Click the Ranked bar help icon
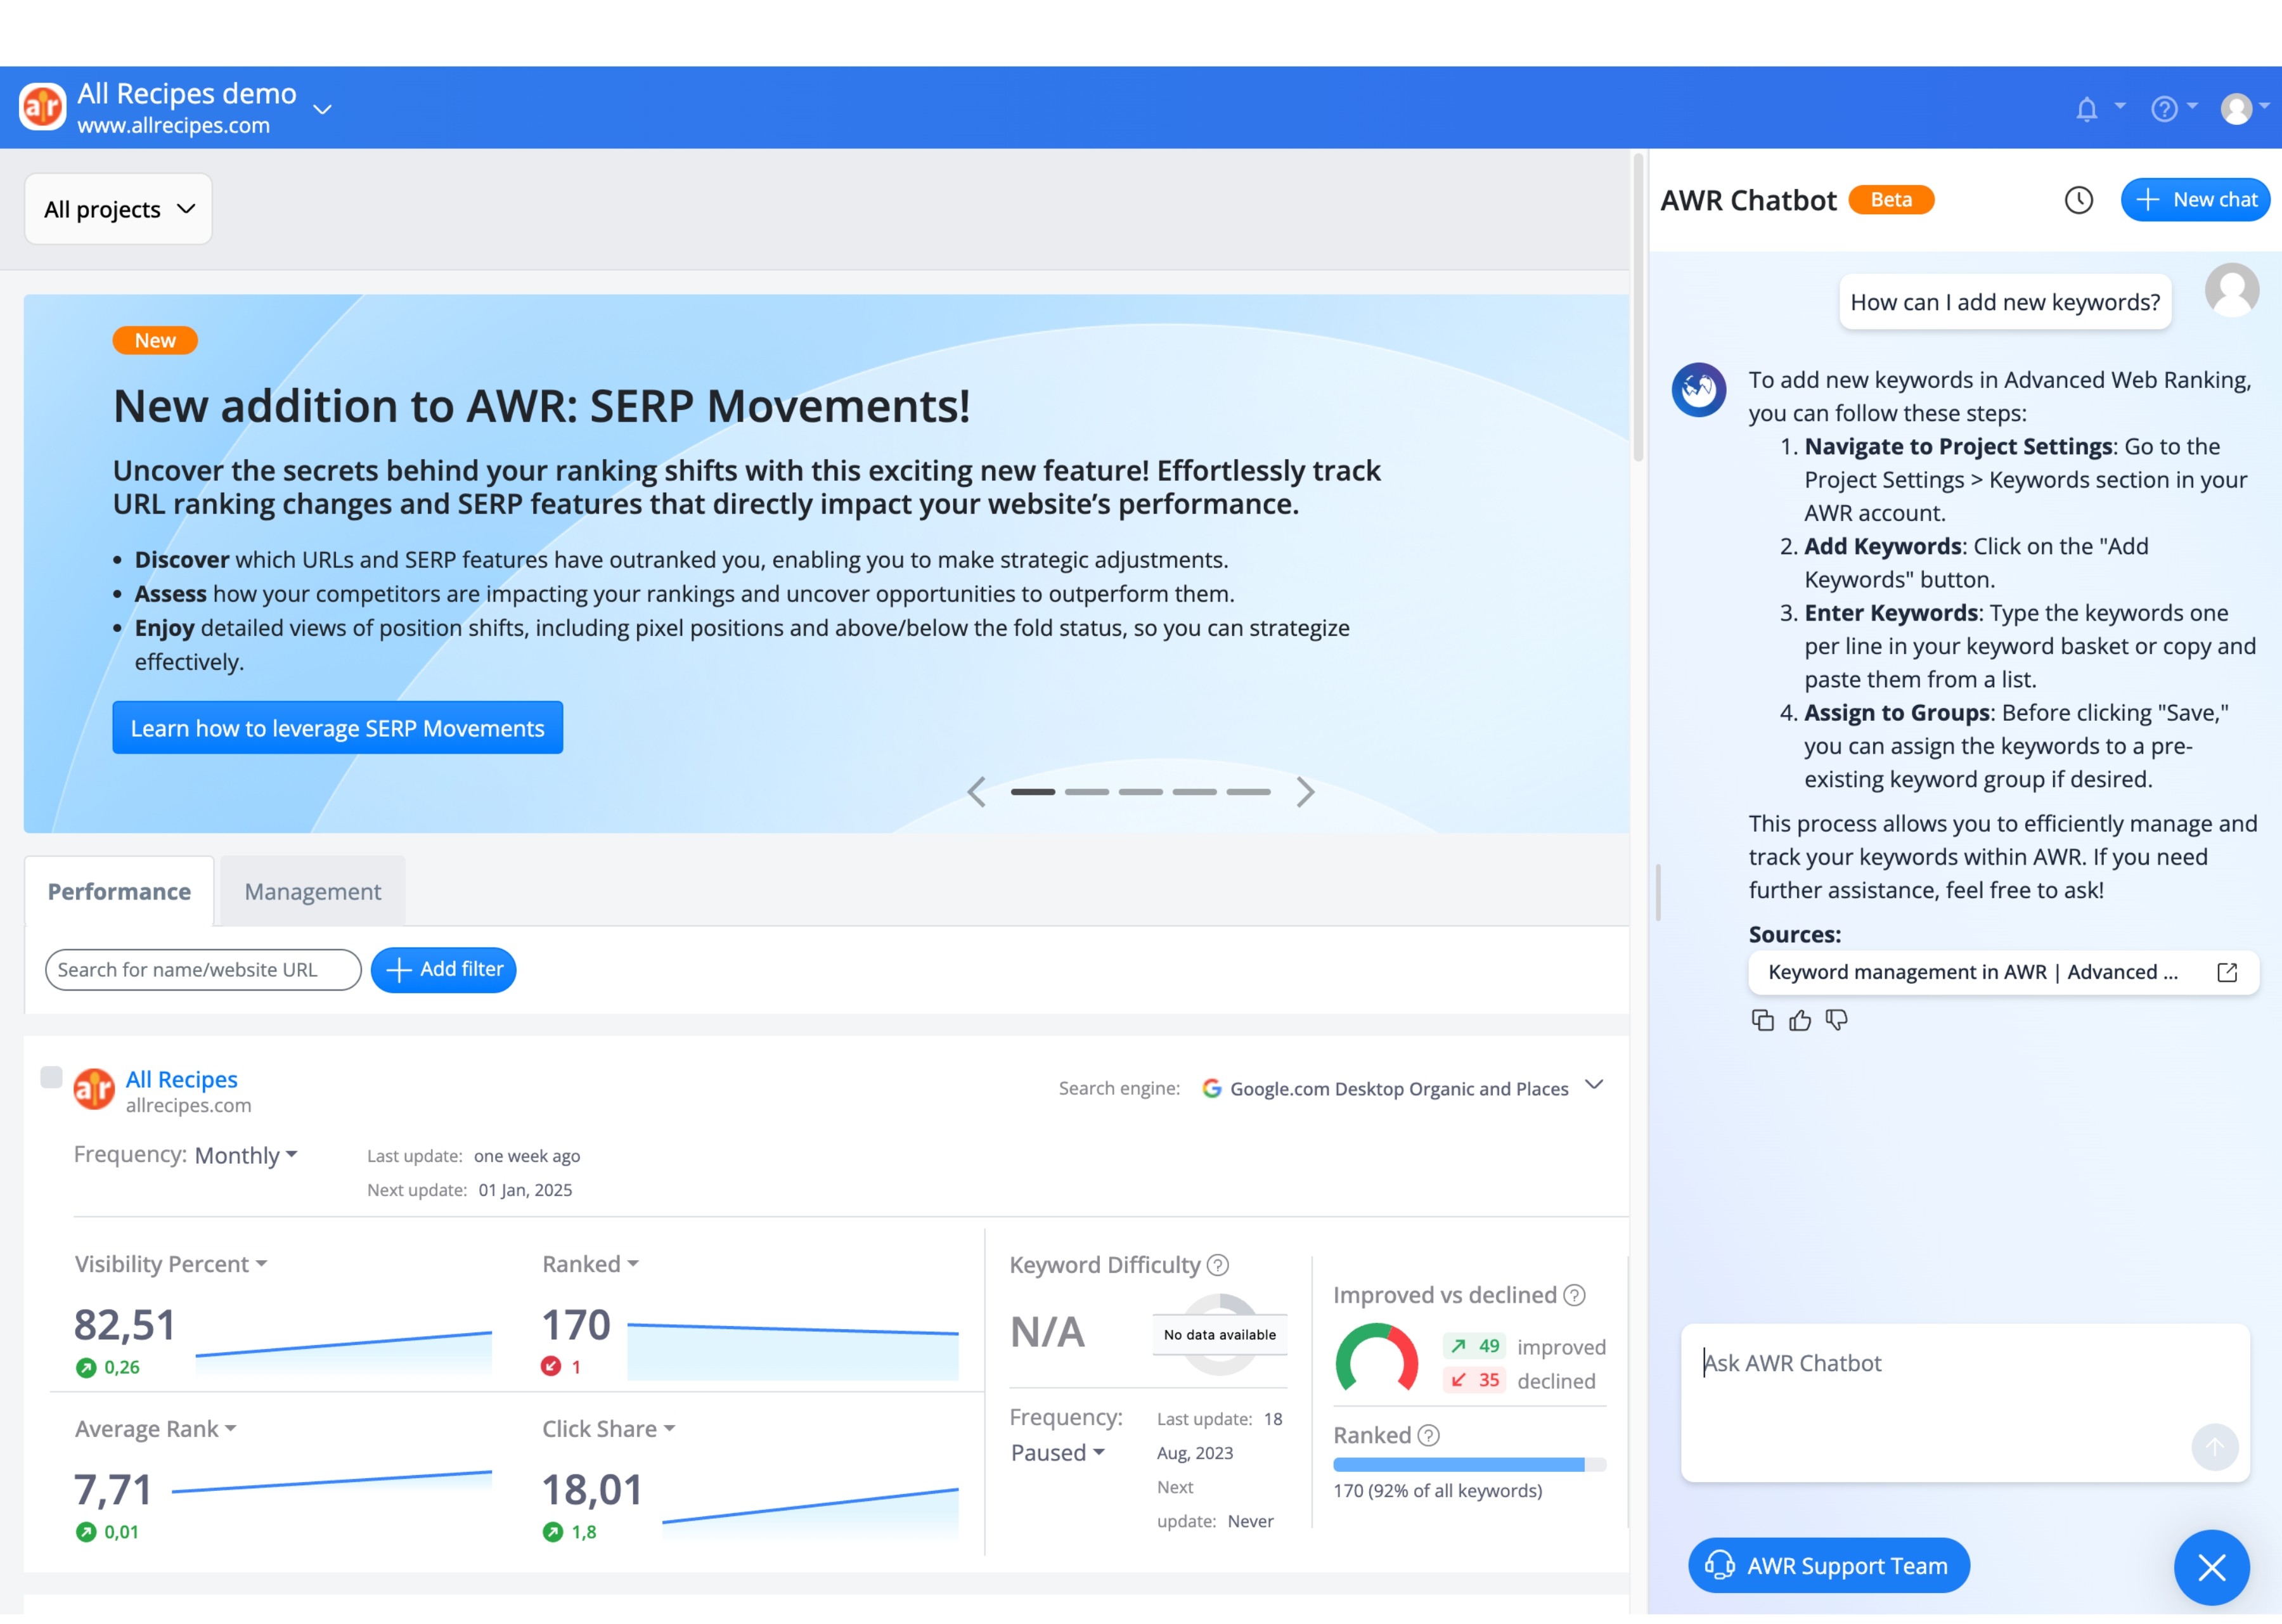The image size is (2282, 1624). coord(1429,1435)
